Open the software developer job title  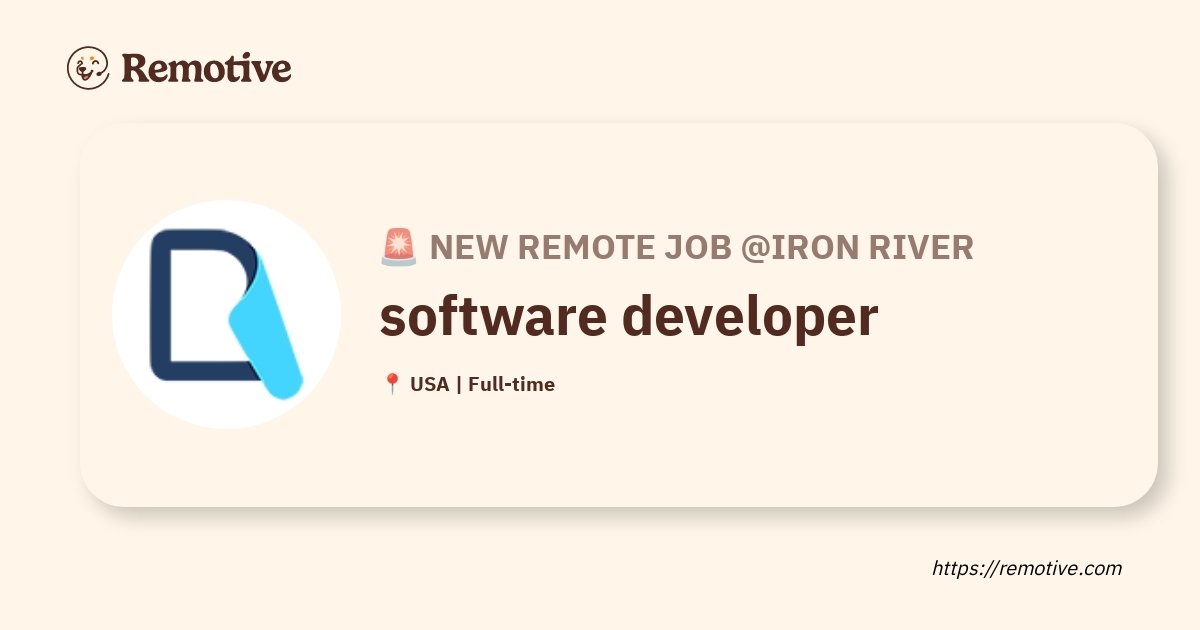(629, 316)
